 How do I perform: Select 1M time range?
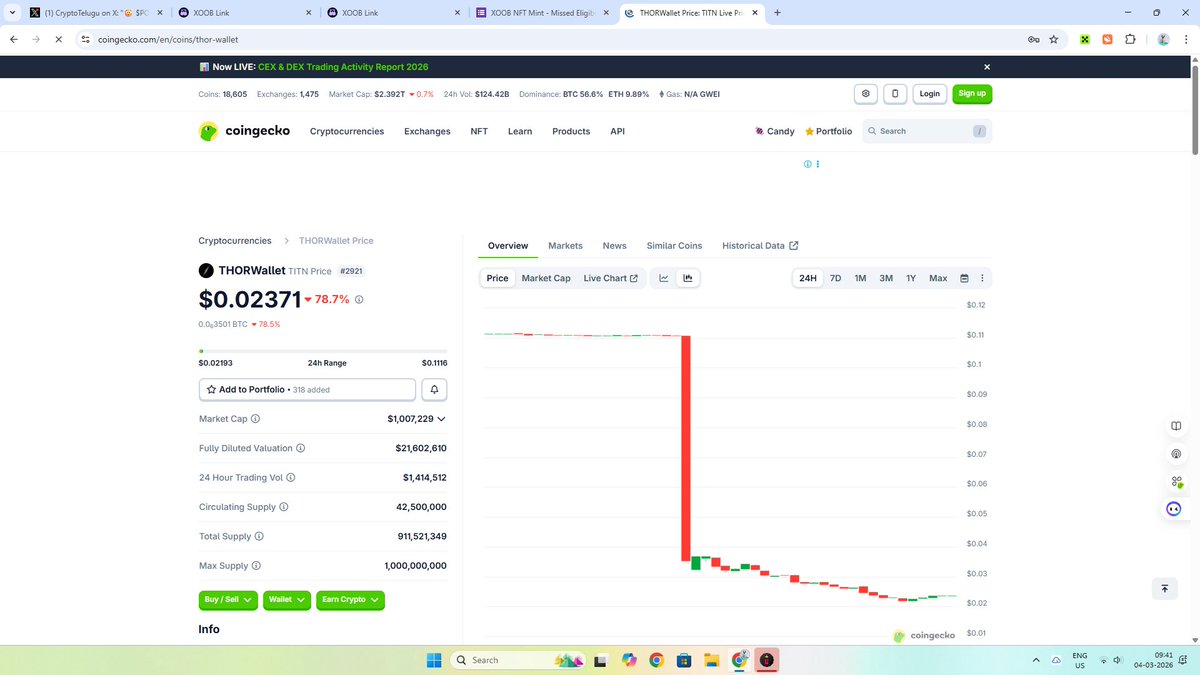pos(860,278)
